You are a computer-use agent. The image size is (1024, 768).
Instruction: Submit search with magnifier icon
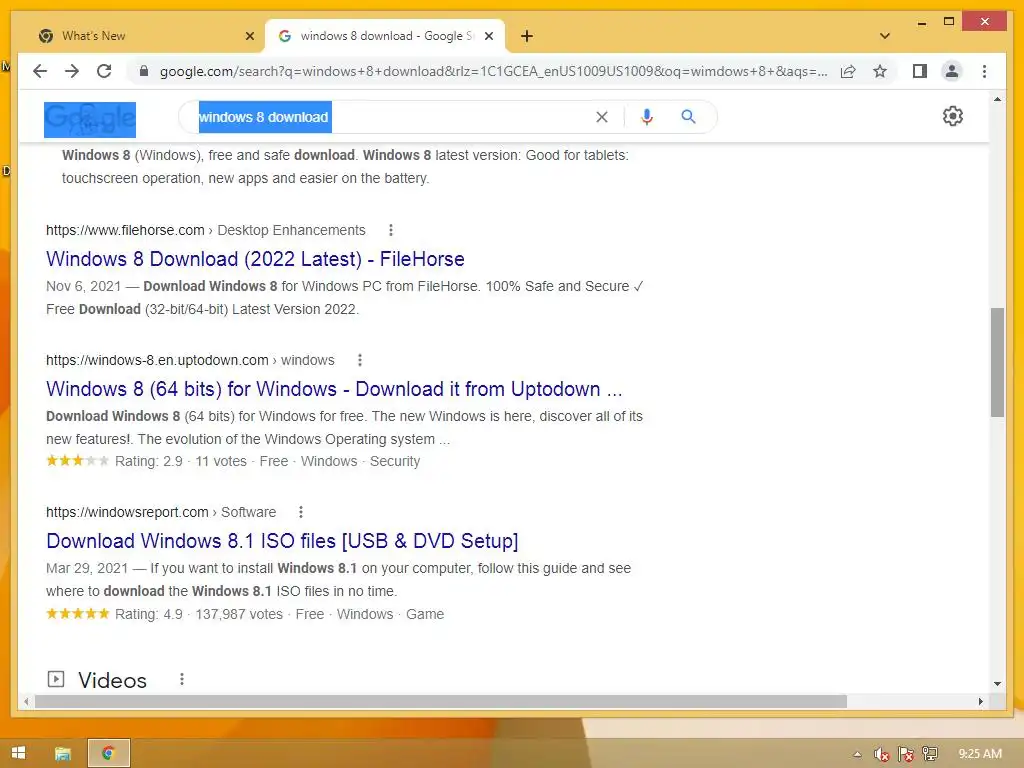688,117
